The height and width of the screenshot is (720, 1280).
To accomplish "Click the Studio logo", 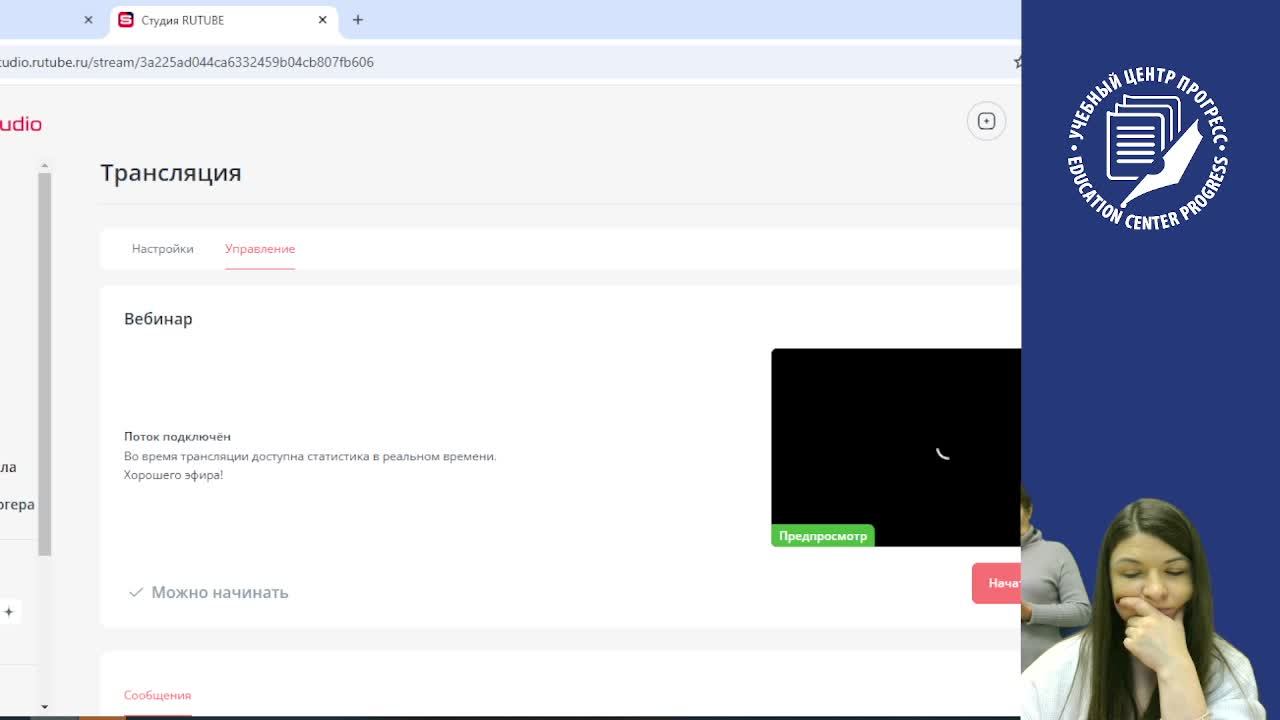I will tap(20, 124).
